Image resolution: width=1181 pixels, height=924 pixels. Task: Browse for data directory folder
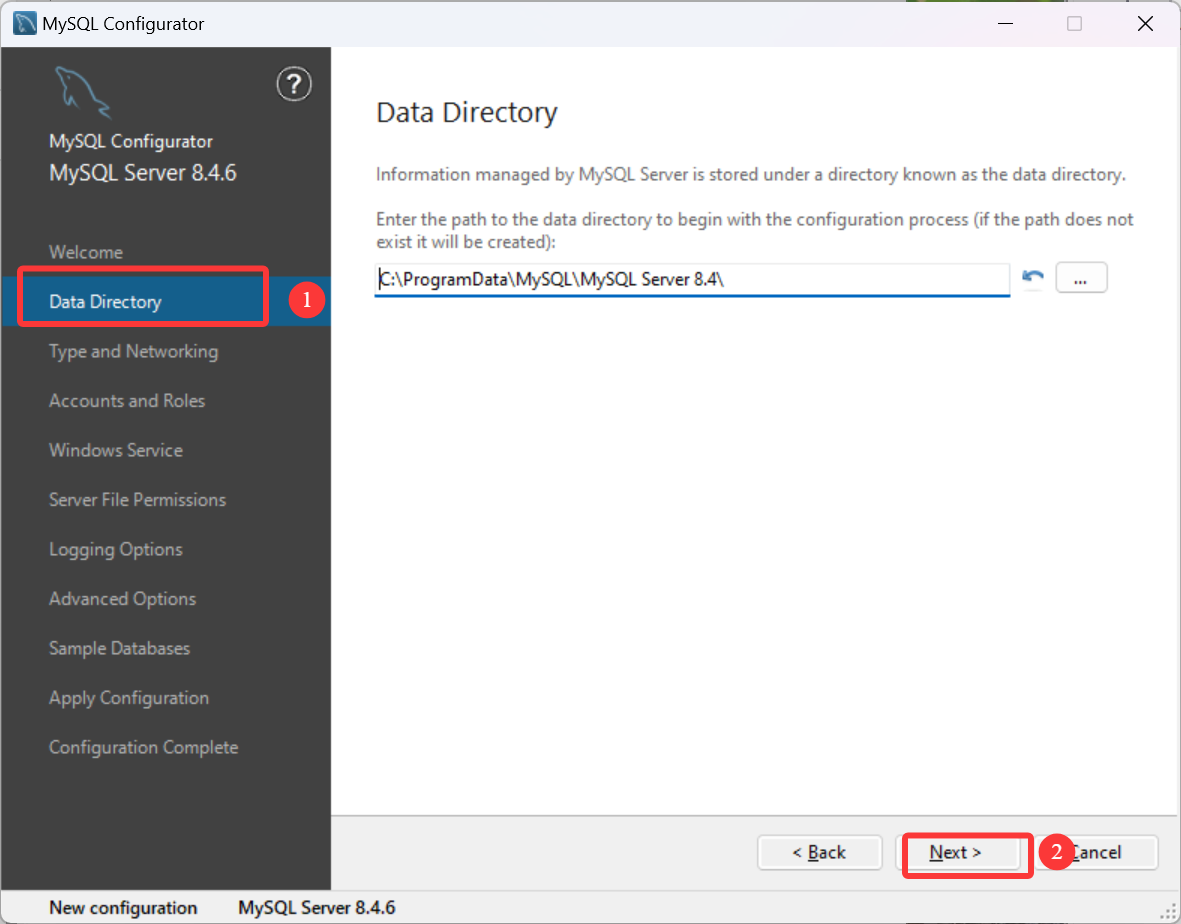pos(1081,278)
